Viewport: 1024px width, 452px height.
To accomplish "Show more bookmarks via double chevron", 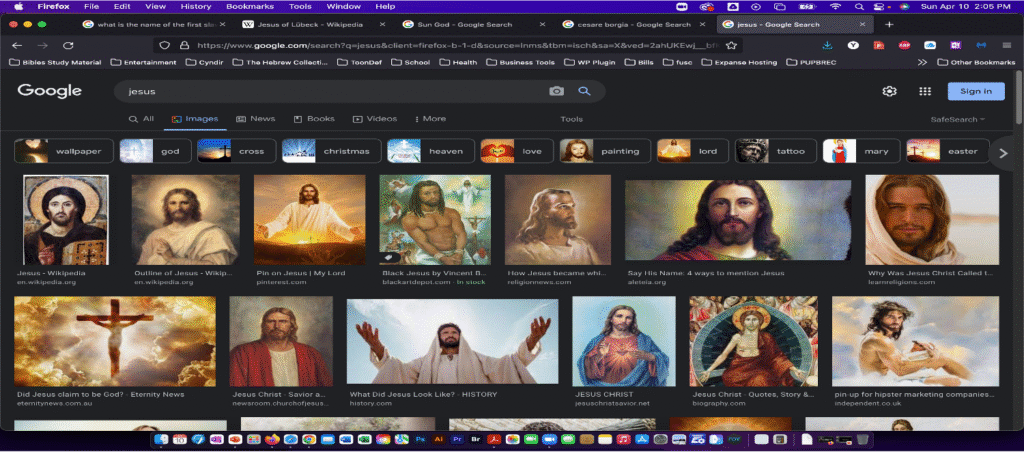I will pyautogui.click(x=922, y=62).
